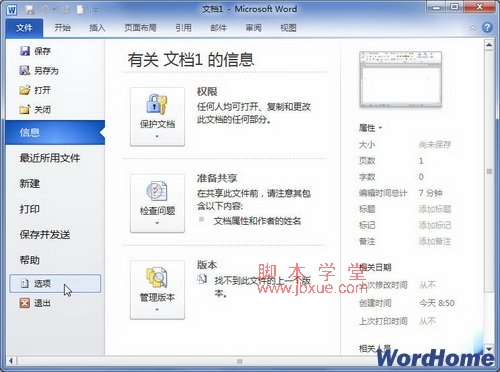The image size is (500, 372).
Task: Click the horizontal scrollbar thumb
Action: tap(239, 361)
